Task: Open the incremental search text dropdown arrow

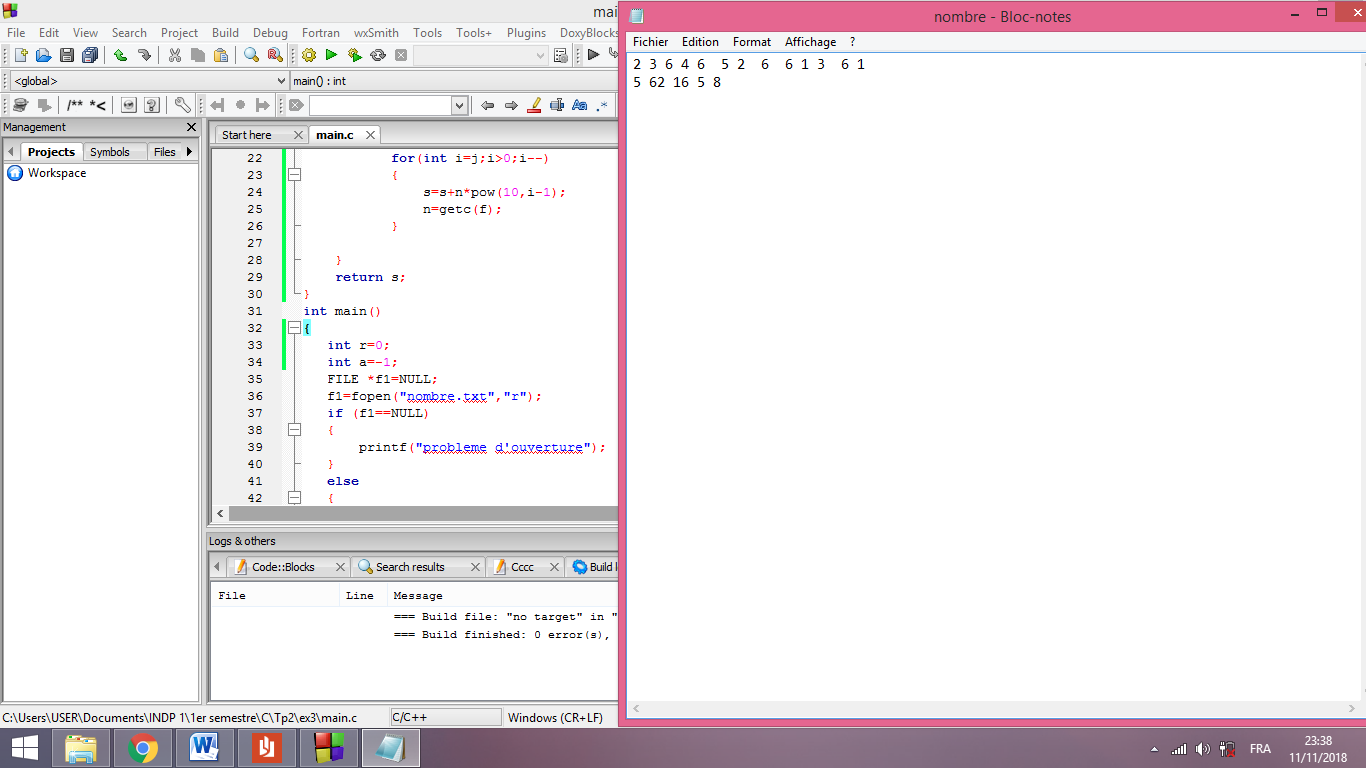Action: 459,105
